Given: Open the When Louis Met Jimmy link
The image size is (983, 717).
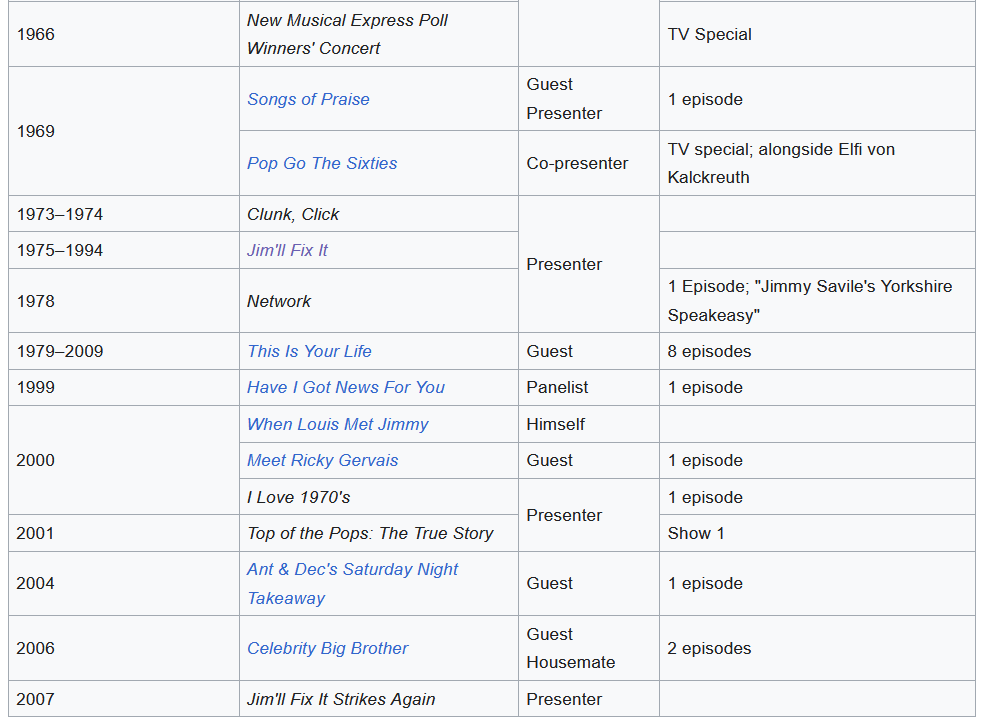Looking at the screenshot, I should [x=337, y=424].
